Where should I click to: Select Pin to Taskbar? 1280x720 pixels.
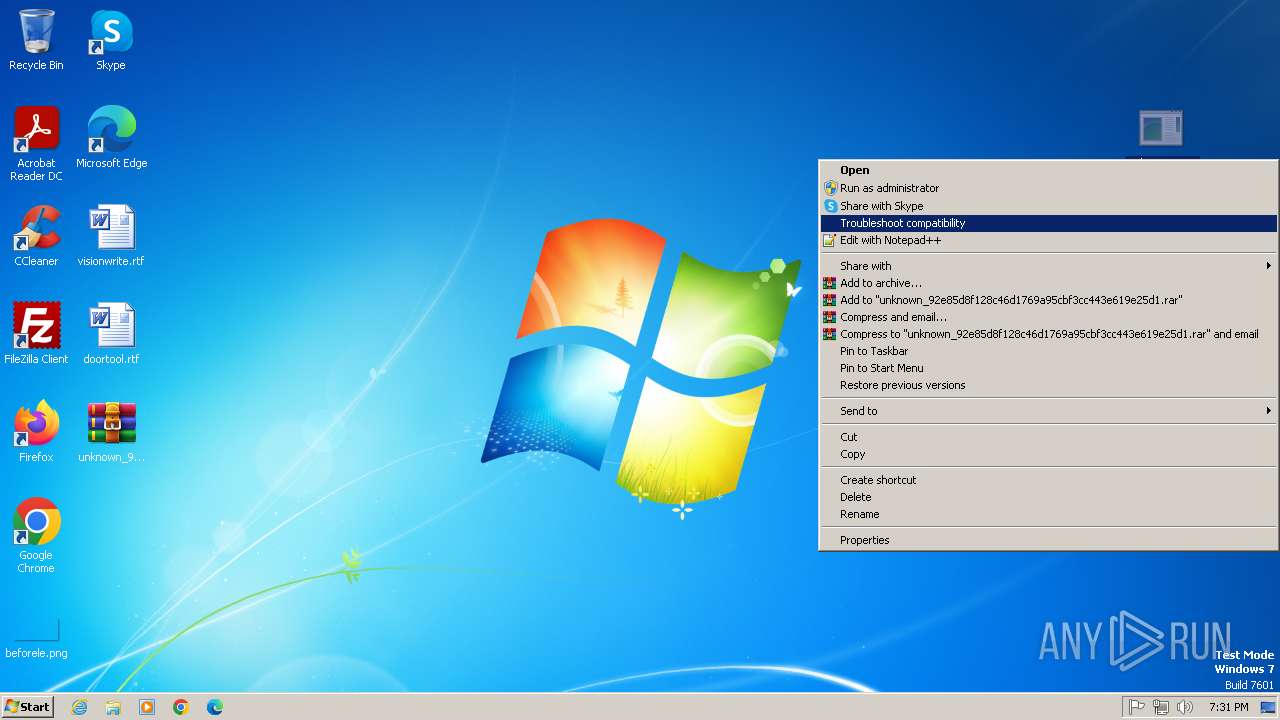(x=1048, y=351)
